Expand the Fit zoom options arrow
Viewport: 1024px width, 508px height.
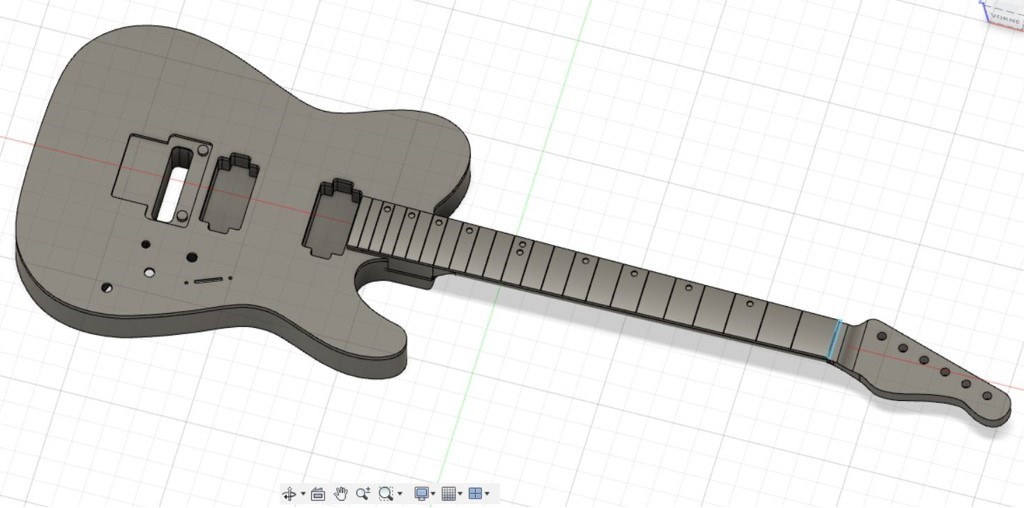[x=400, y=494]
